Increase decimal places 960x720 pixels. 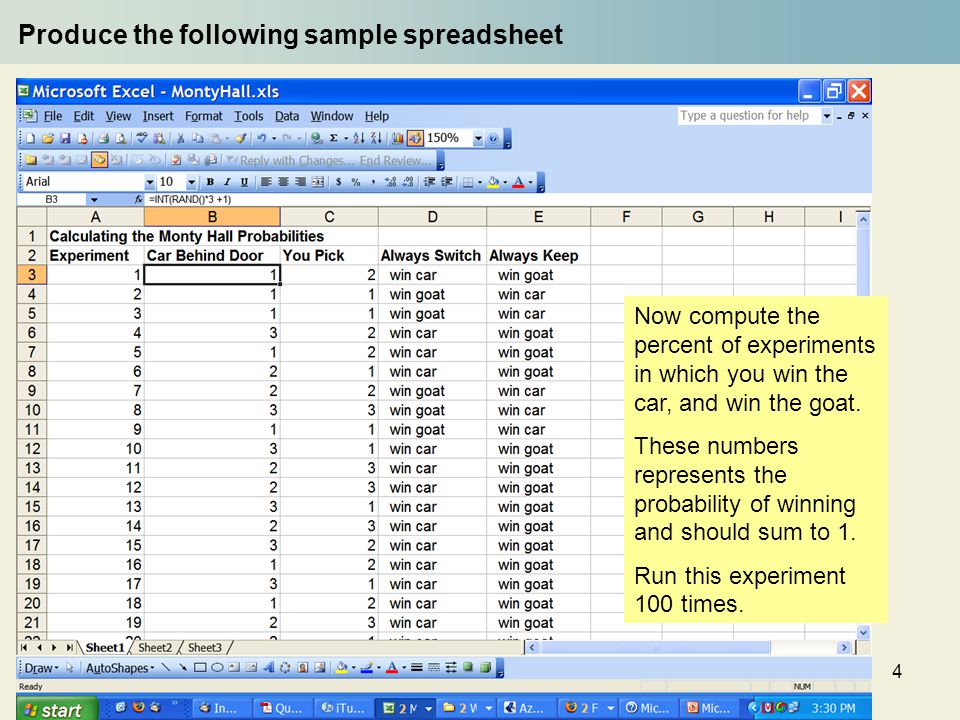pyautogui.click(x=391, y=182)
